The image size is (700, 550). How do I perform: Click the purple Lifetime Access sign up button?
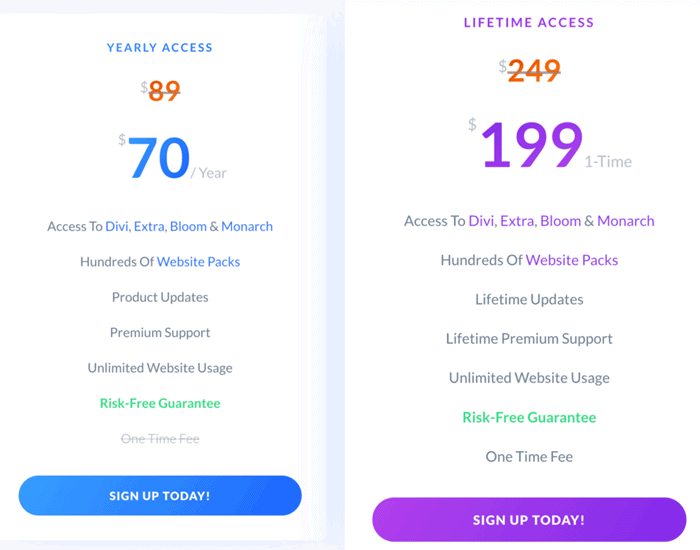[528, 520]
